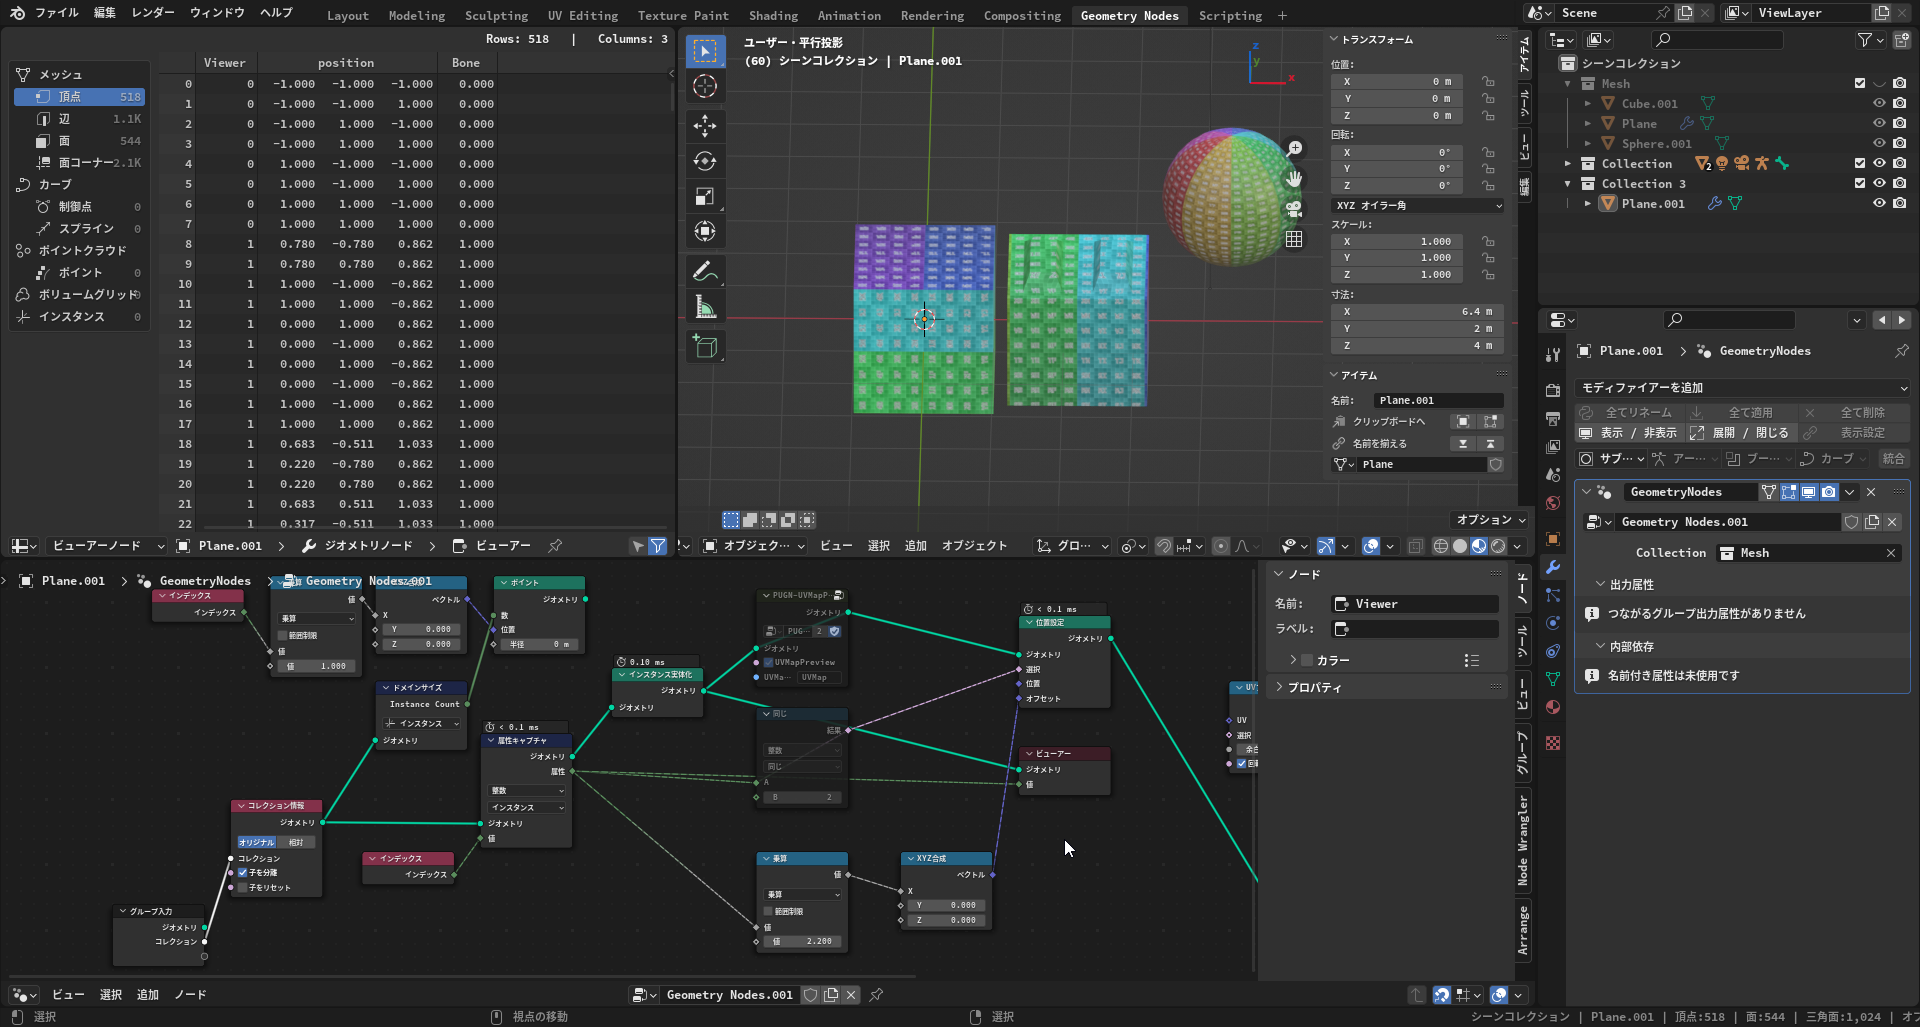
Task: Open the View Layer properties tab
Action: 1553,447
